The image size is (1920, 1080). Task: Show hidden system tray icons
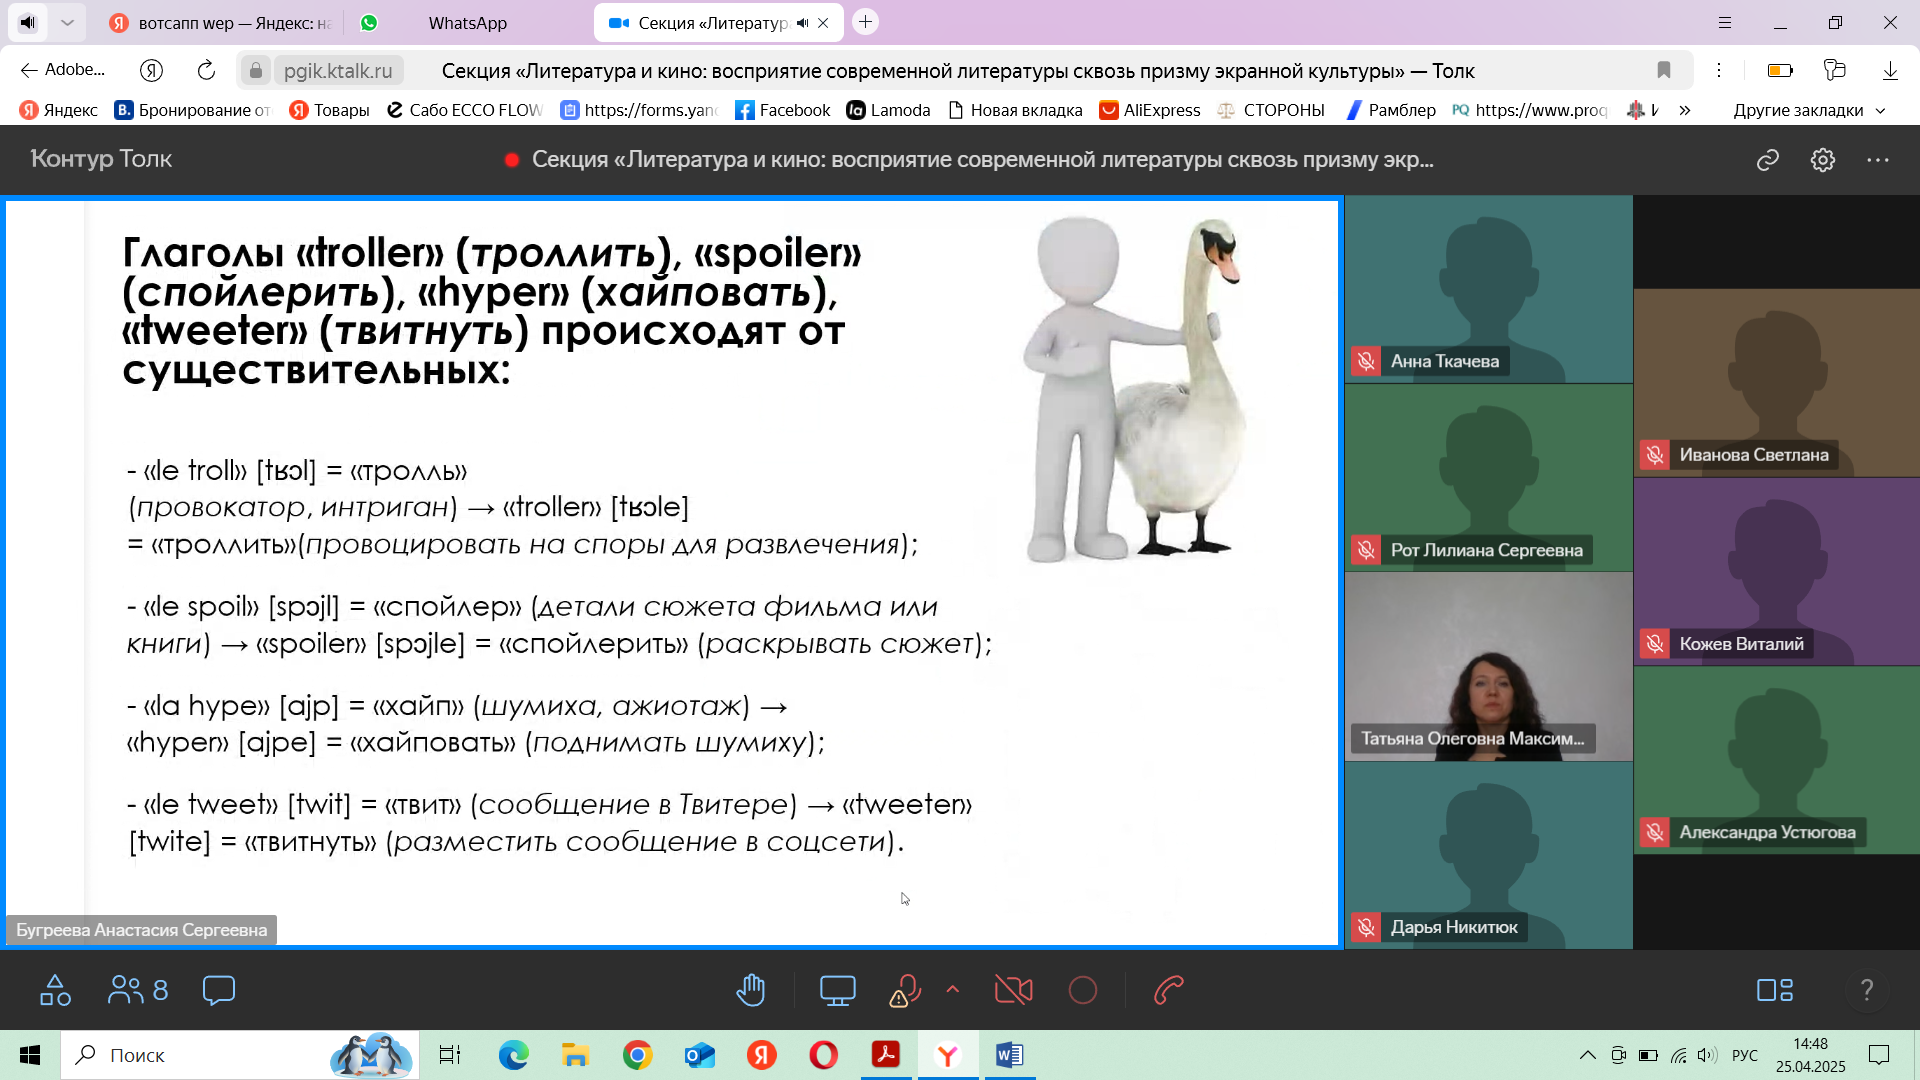point(1587,1055)
